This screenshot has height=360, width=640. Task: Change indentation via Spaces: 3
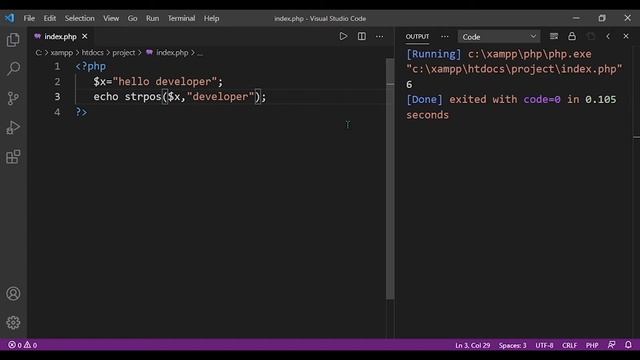pyautogui.click(x=512, y=345)
